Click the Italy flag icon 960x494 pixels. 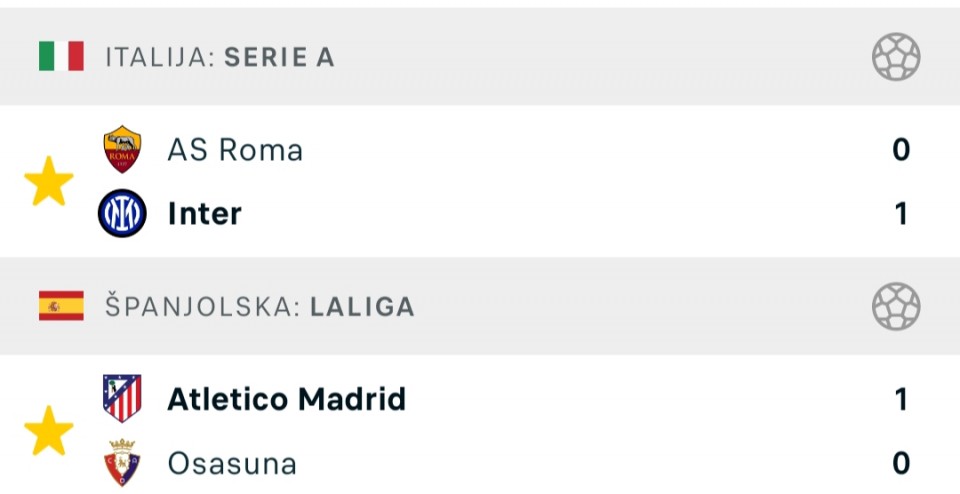pyautogui.click(x=61, y=57)
